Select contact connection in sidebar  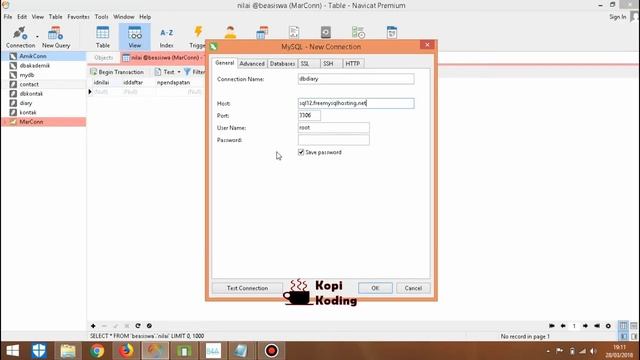pyautogui.click(x=44, y=84)
